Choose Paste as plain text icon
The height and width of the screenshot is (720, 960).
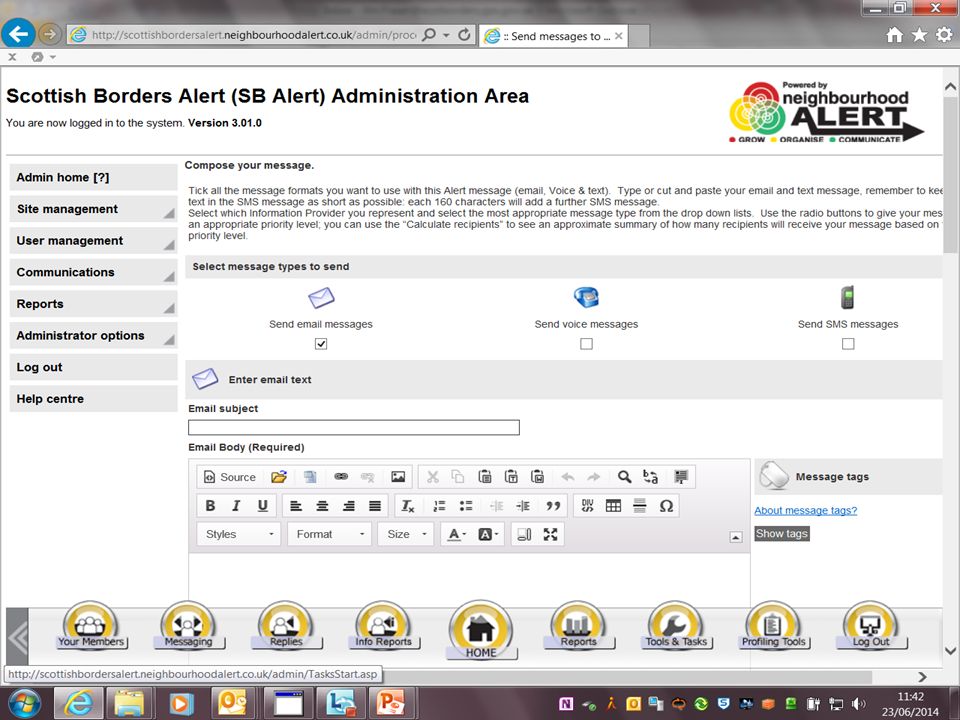pos(511,476)
